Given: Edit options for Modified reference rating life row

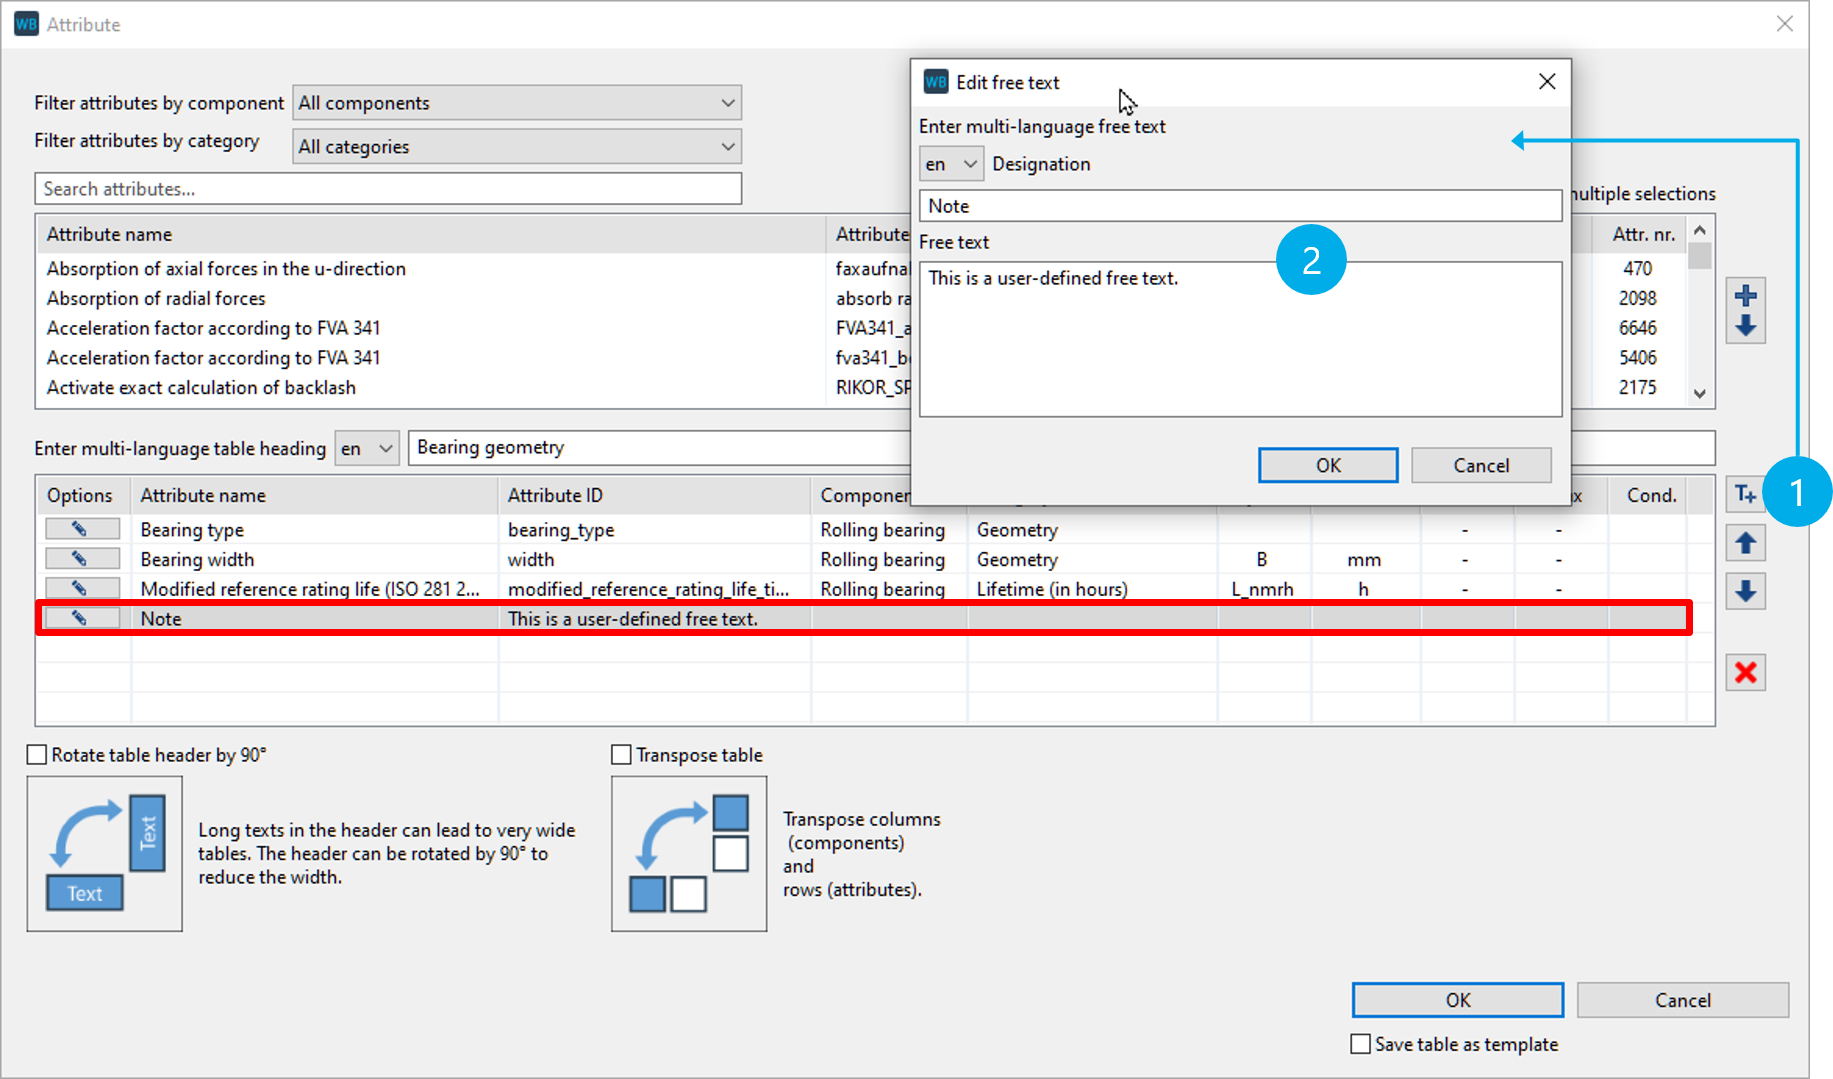Looking at the screenshot, I should coord(81,589).
